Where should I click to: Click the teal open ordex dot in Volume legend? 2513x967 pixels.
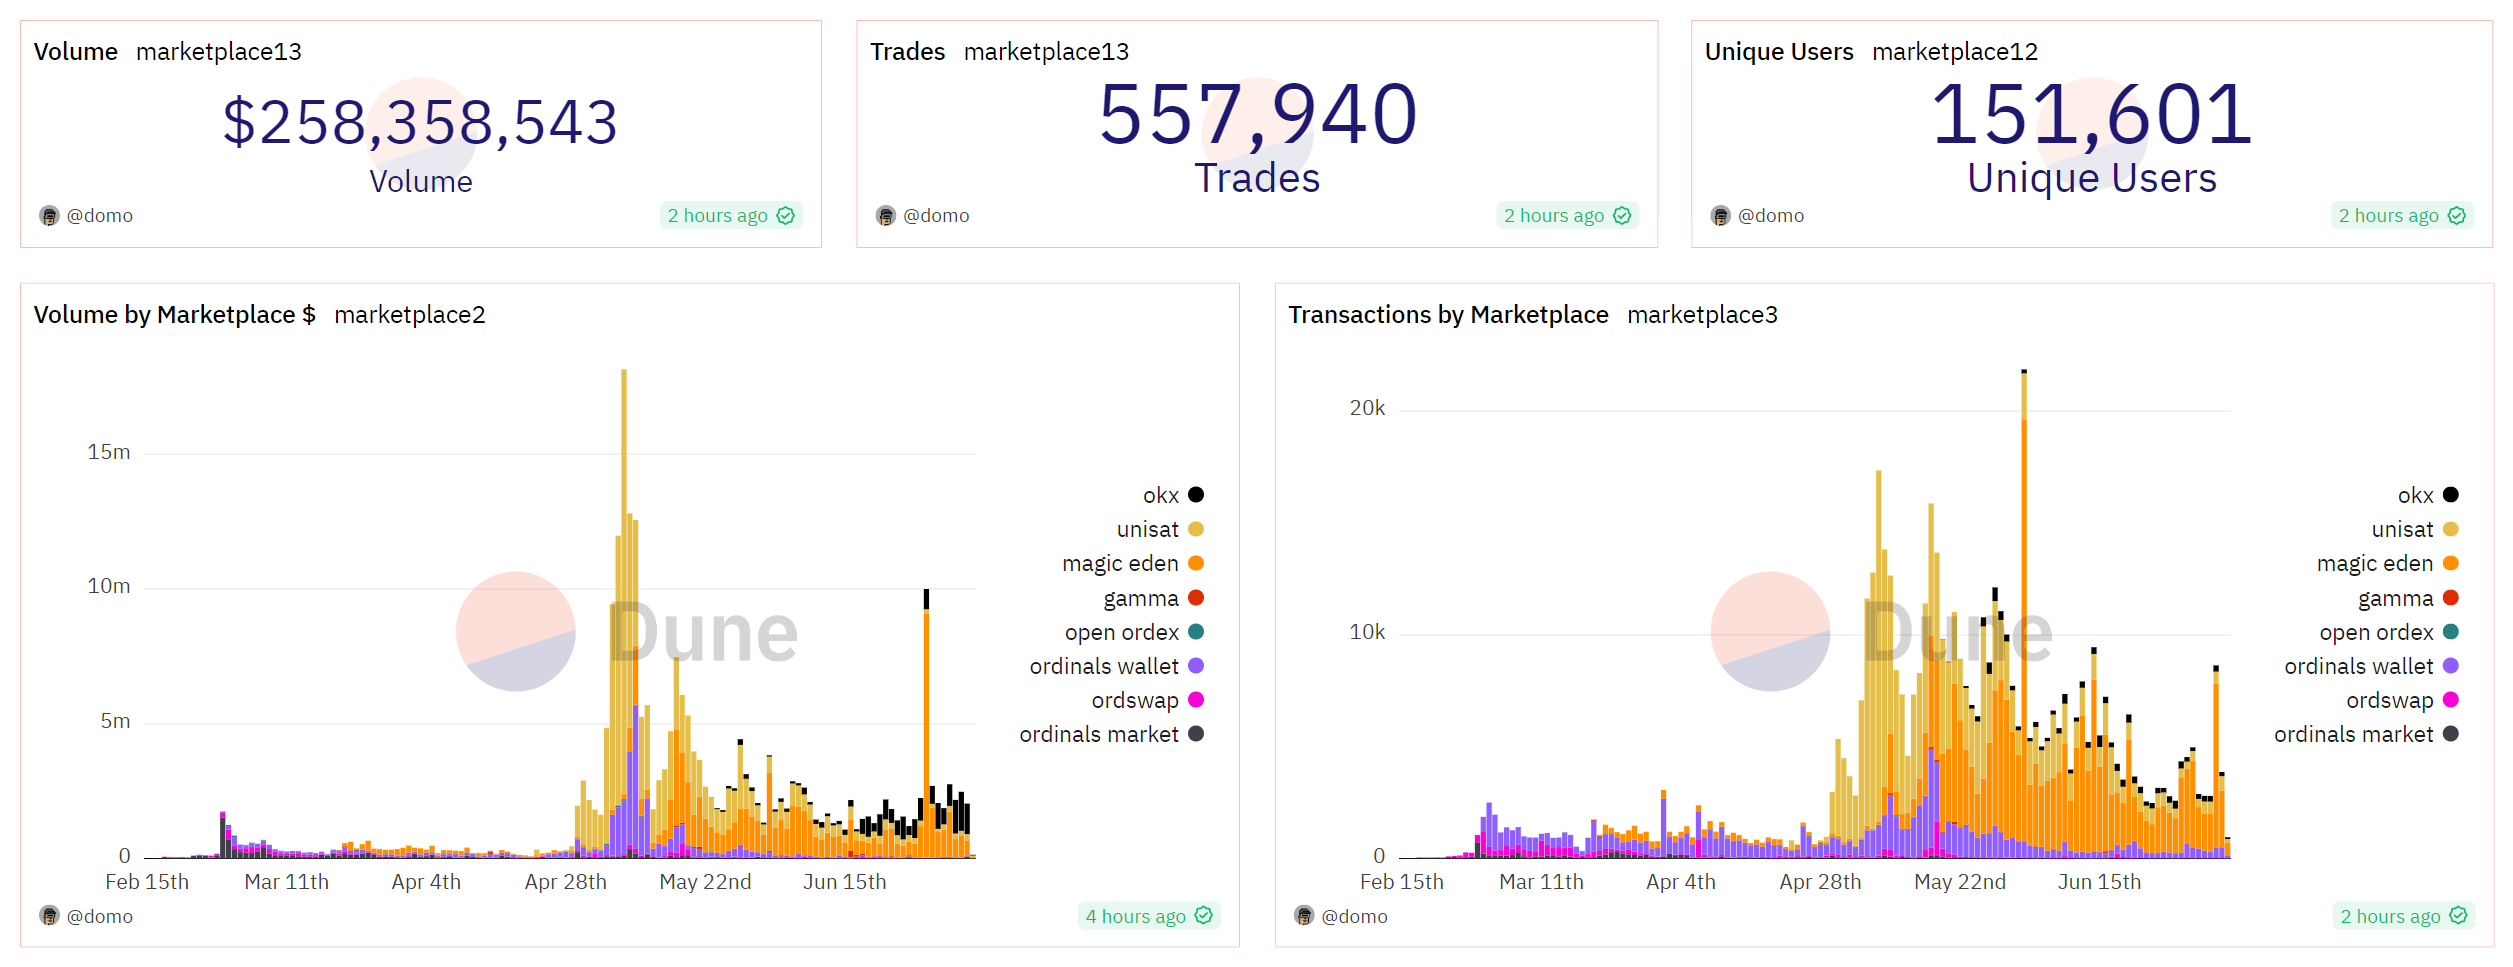coord(1195,632)
